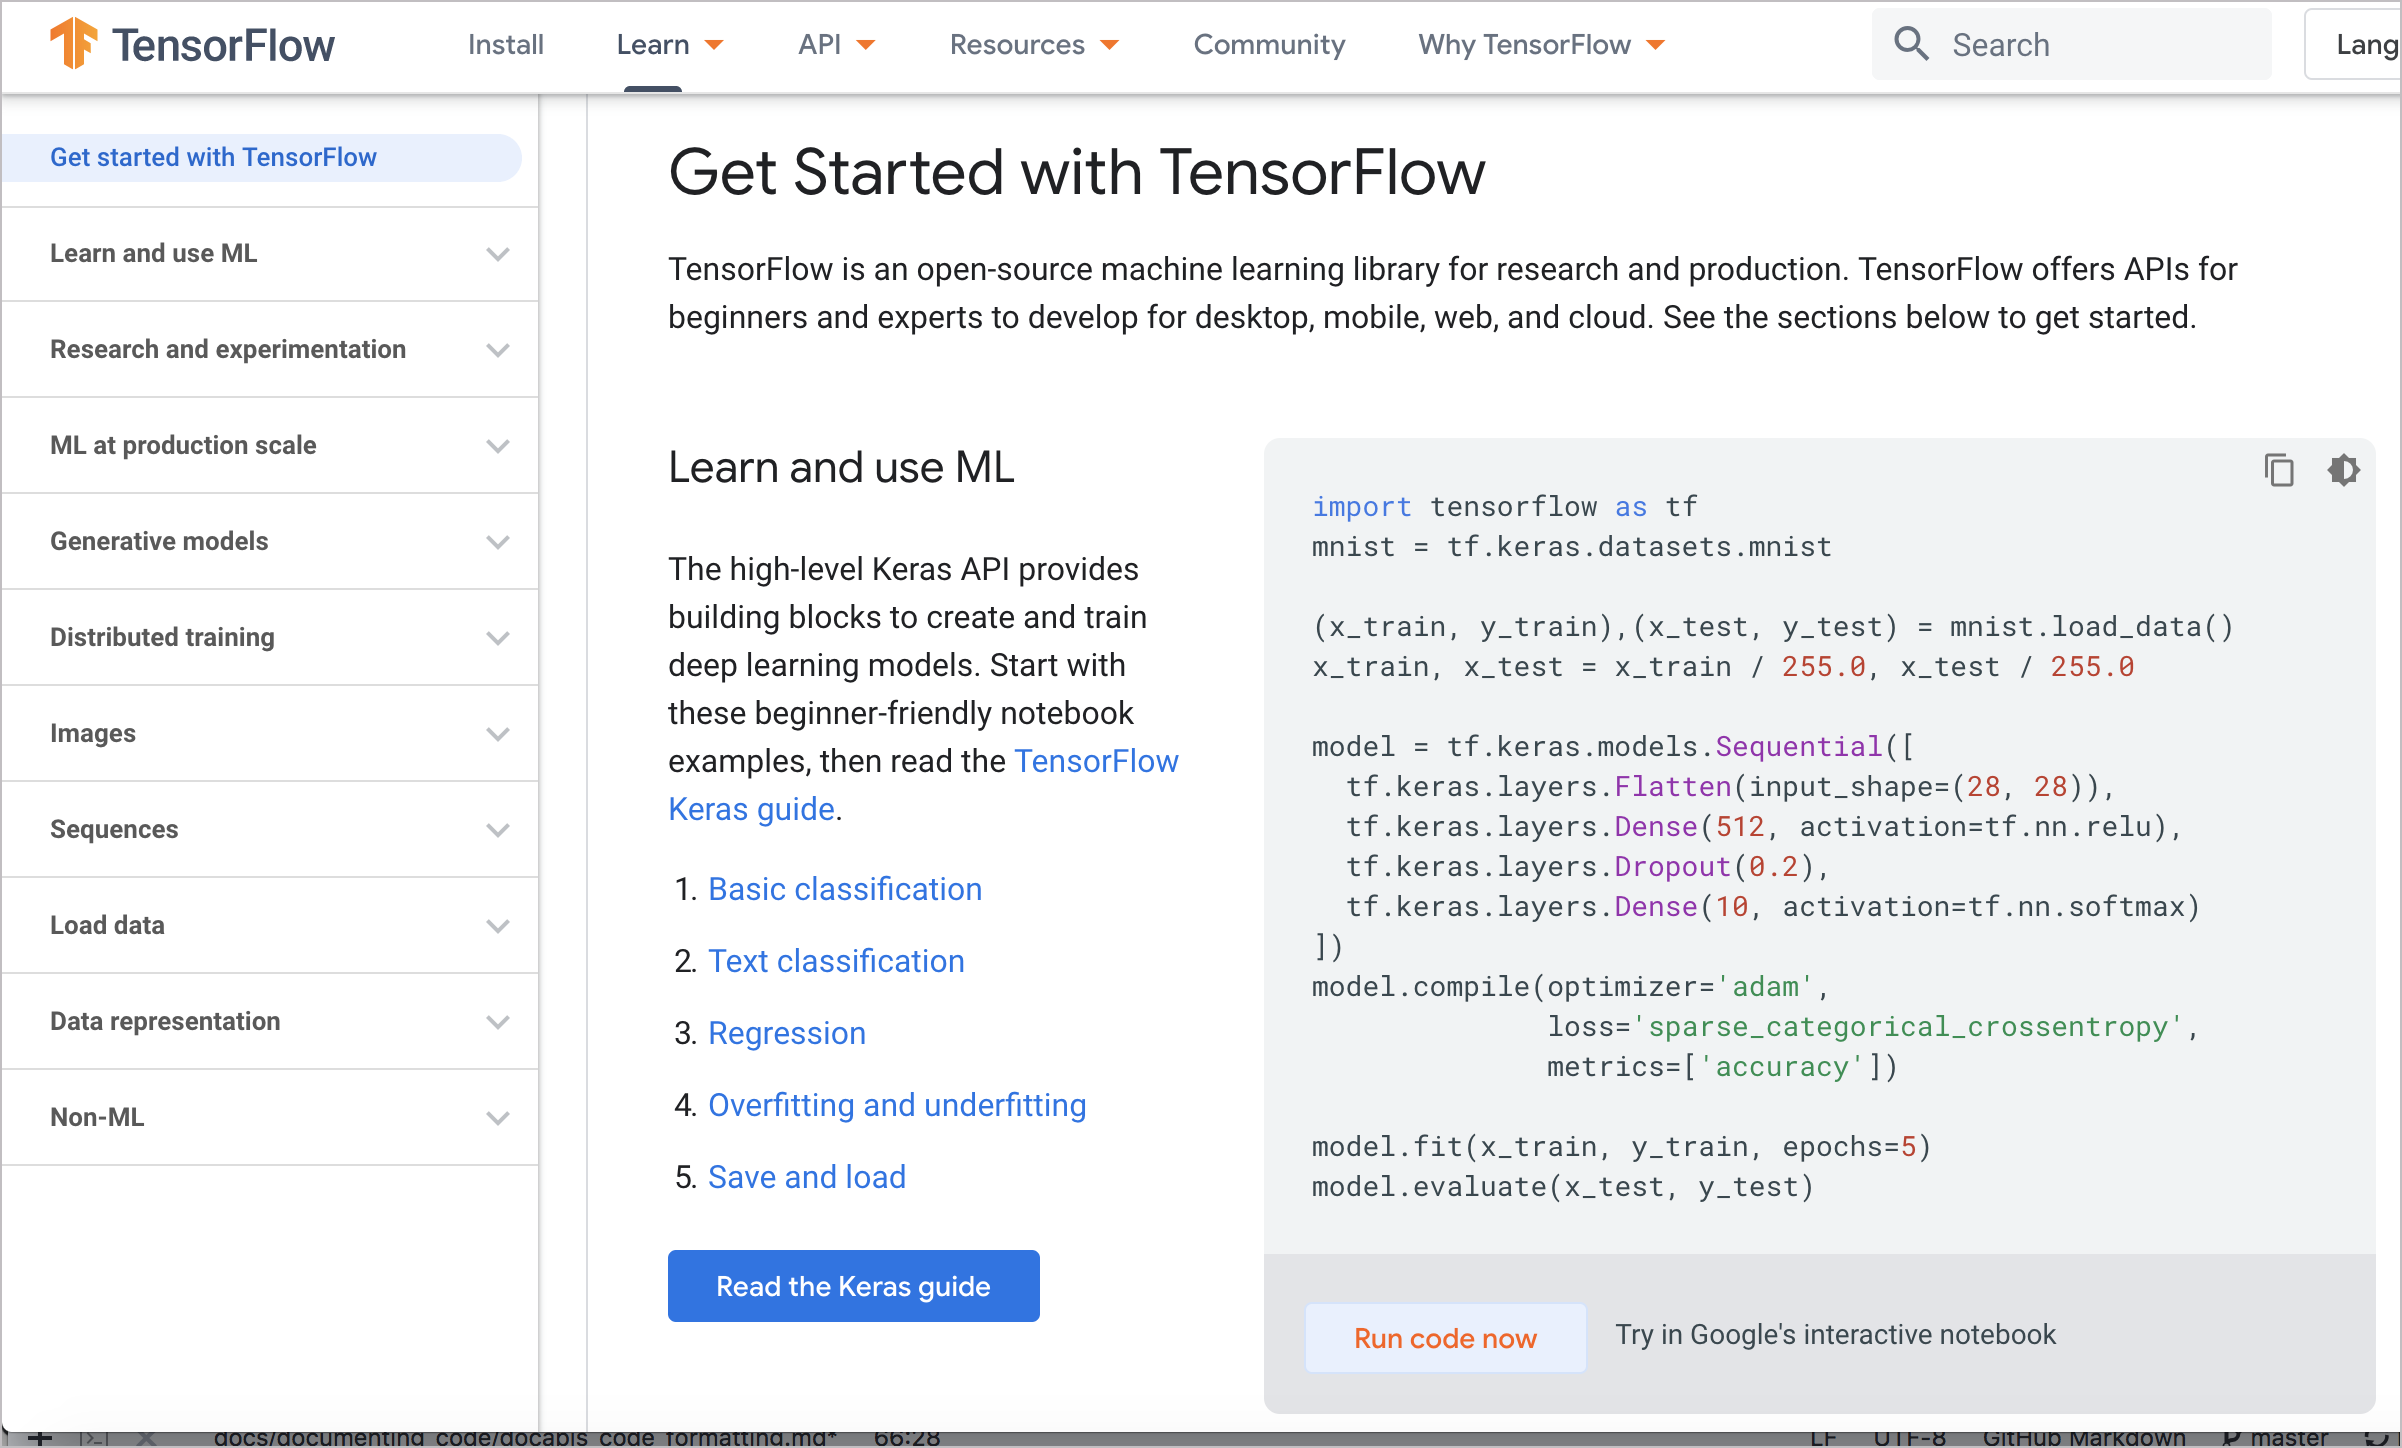The height and width of the screenshot is (1448, 2402).
Task: Expand Research and experimentation sidebar chevron
Action: pyautogui.click(x=497, y=349)
